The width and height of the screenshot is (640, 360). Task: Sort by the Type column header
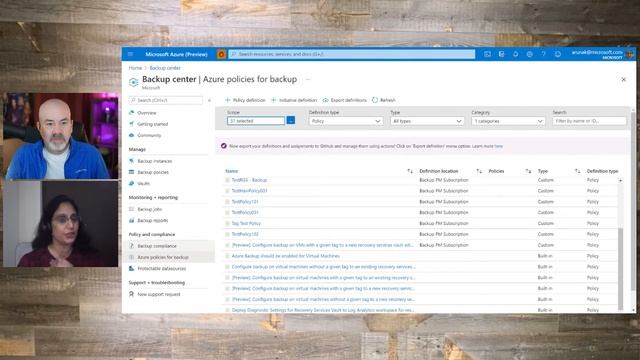(543, 171)
